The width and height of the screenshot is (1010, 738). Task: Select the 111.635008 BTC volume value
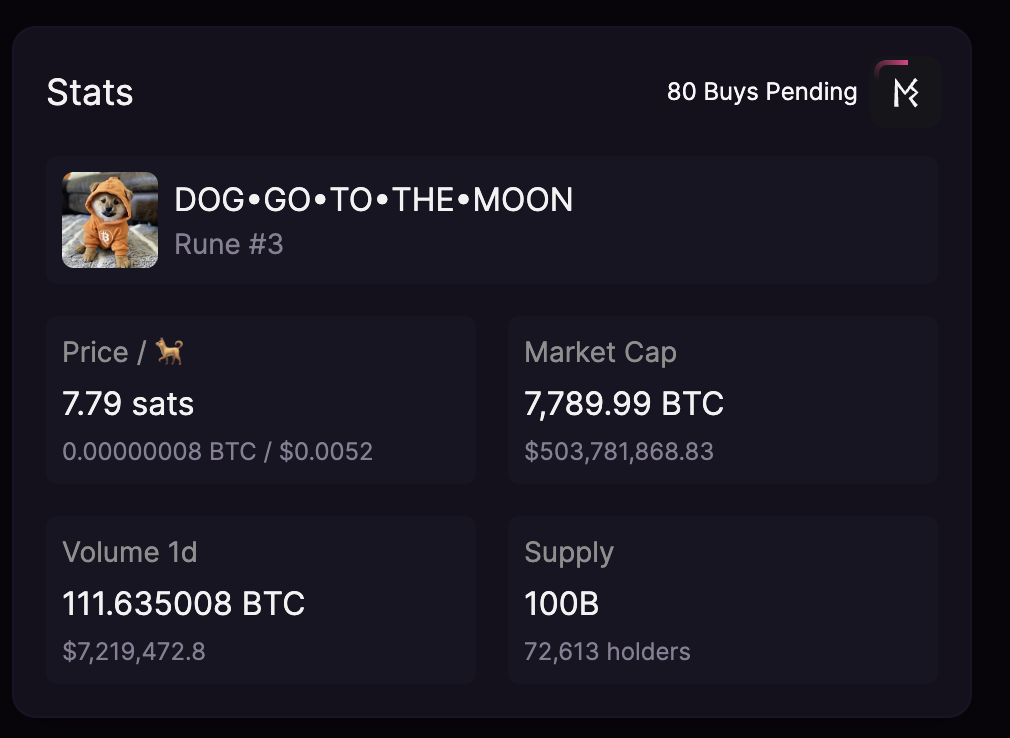coord(183,604)
